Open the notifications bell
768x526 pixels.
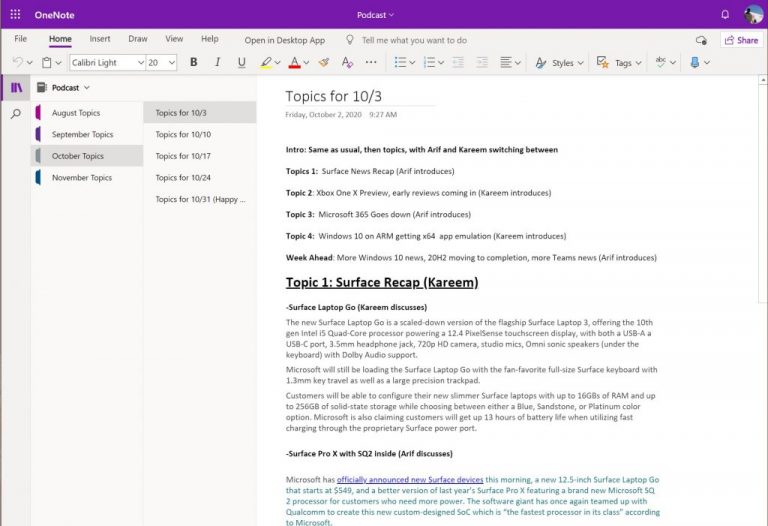point(725,15)
